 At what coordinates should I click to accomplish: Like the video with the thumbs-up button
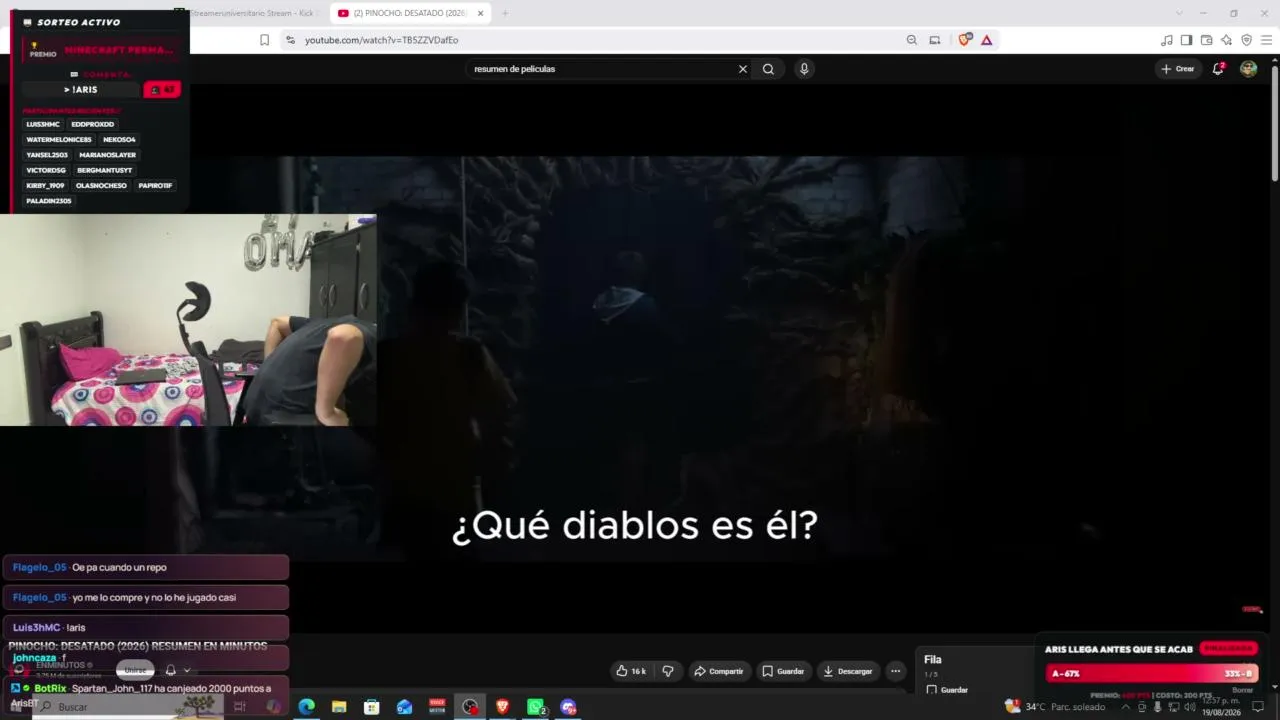[631, 671]
